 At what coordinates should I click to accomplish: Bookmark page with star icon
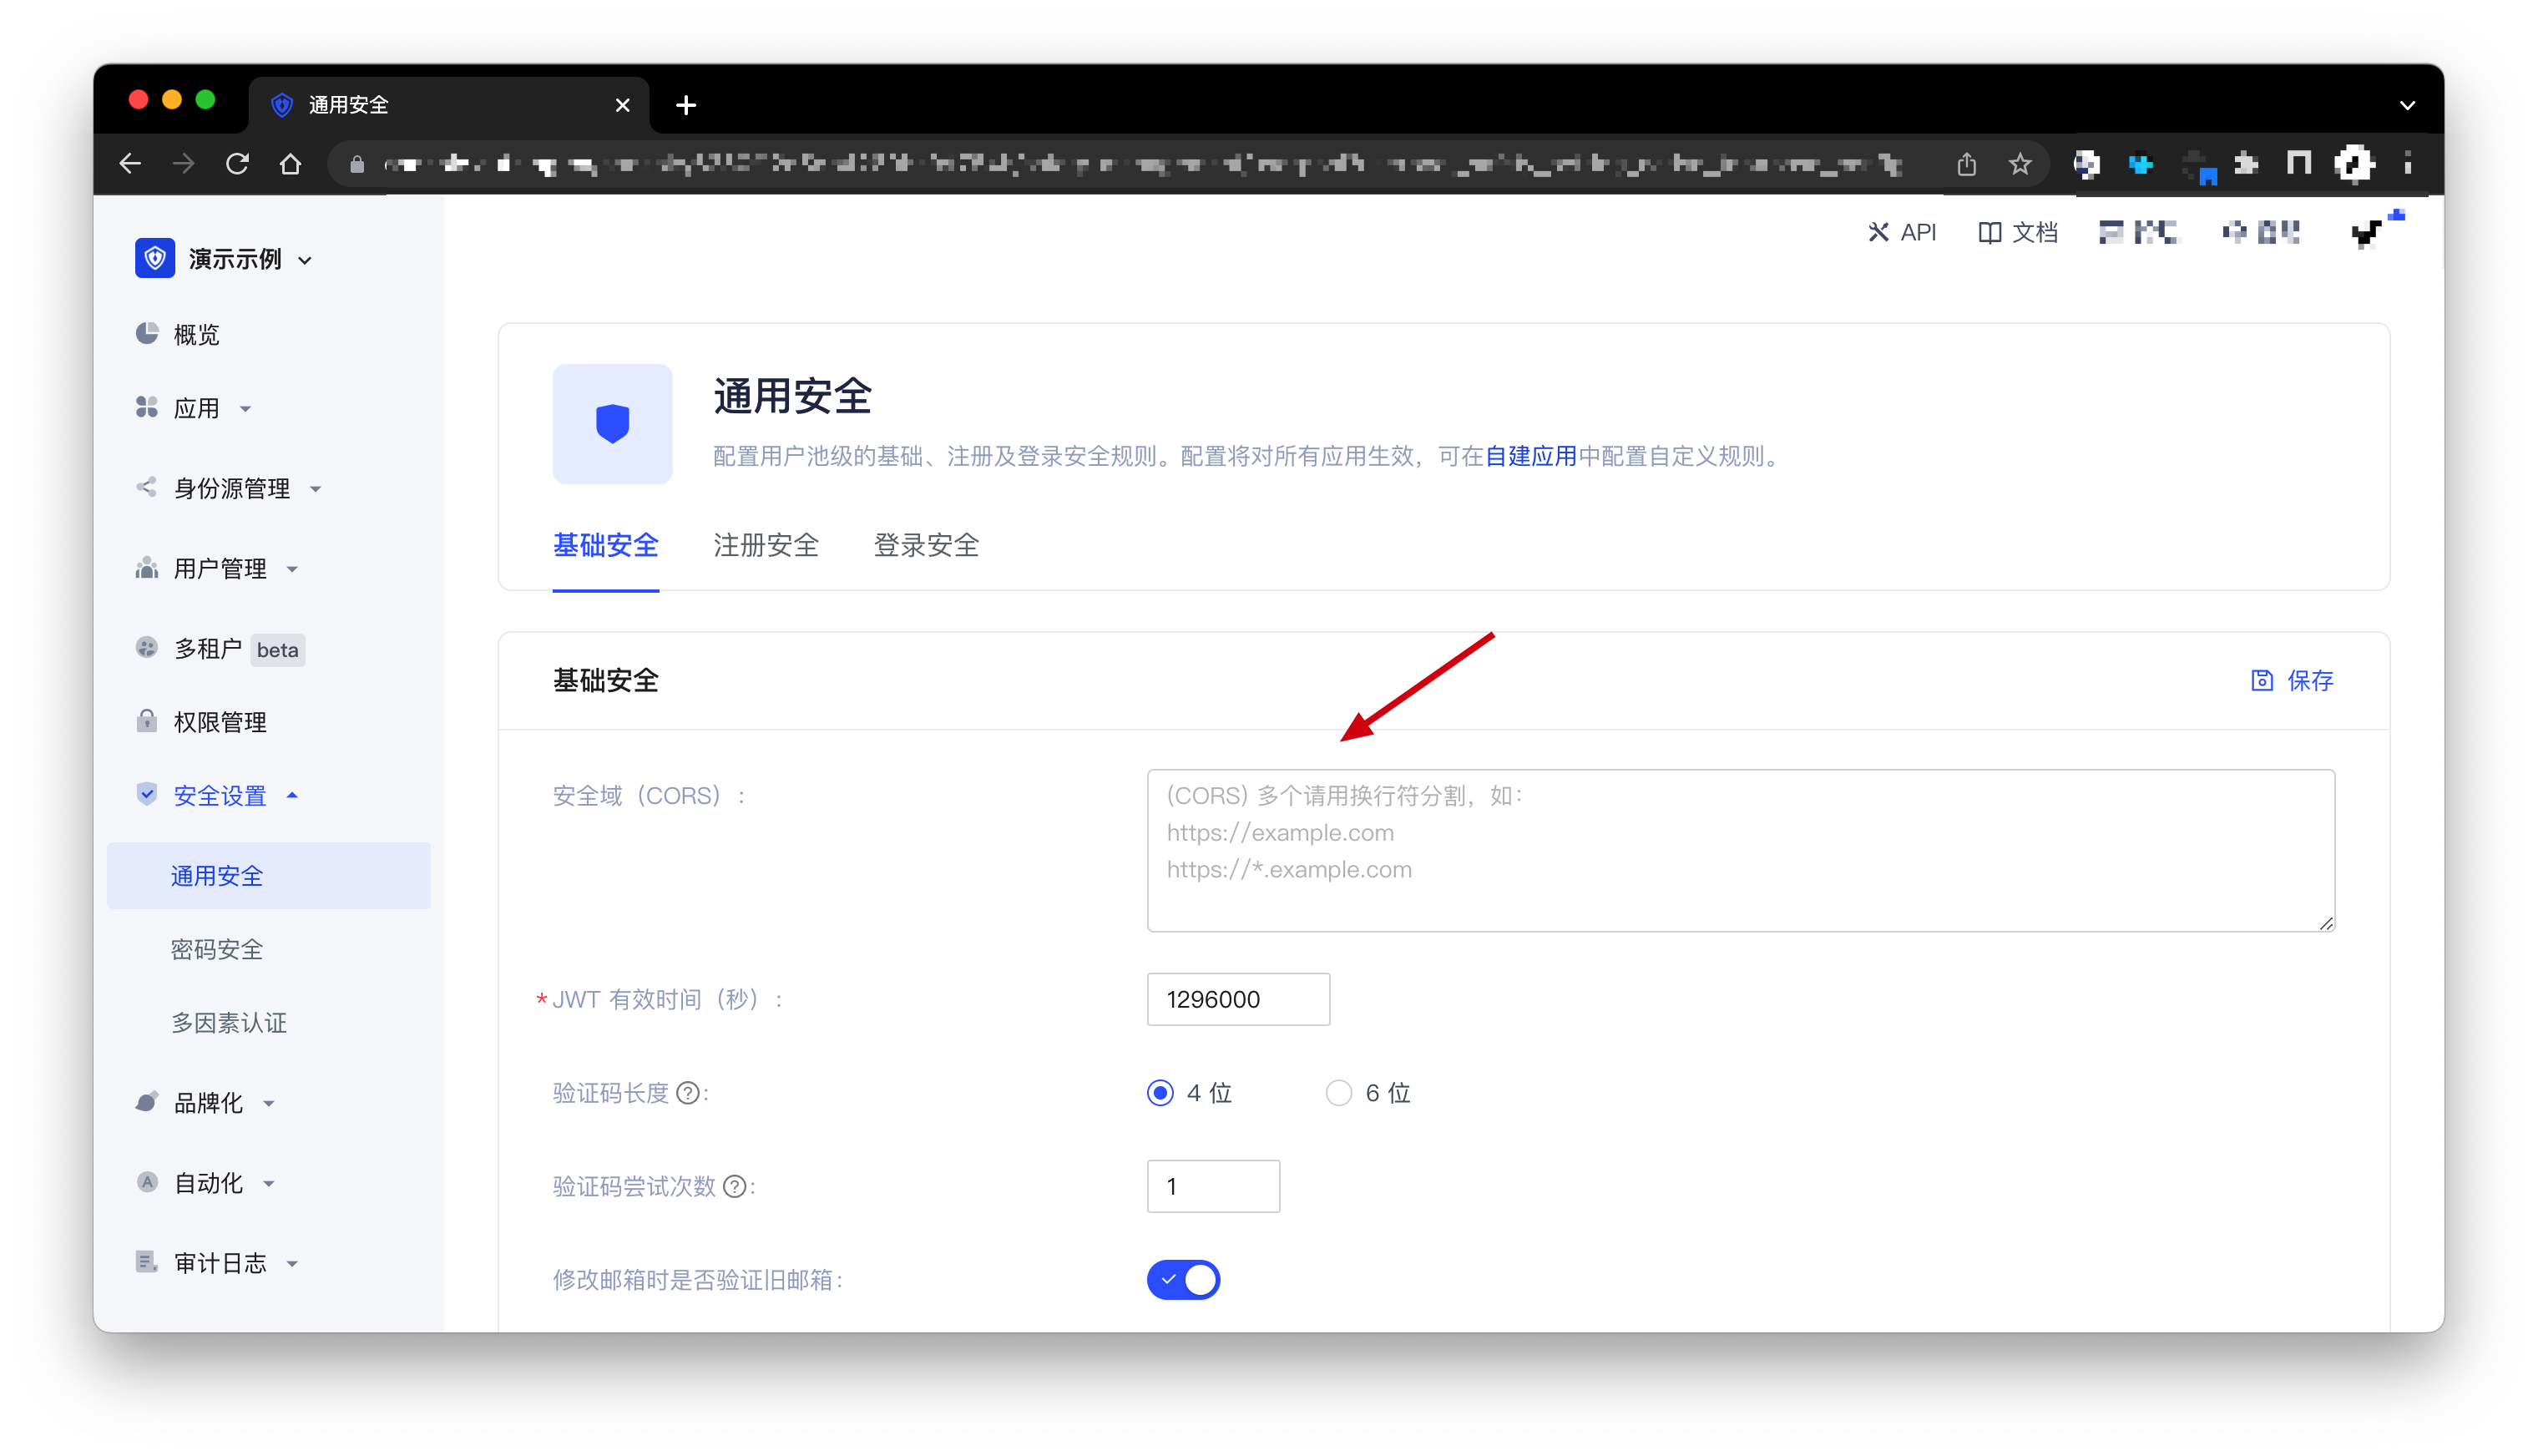[x=2019, y=164]
